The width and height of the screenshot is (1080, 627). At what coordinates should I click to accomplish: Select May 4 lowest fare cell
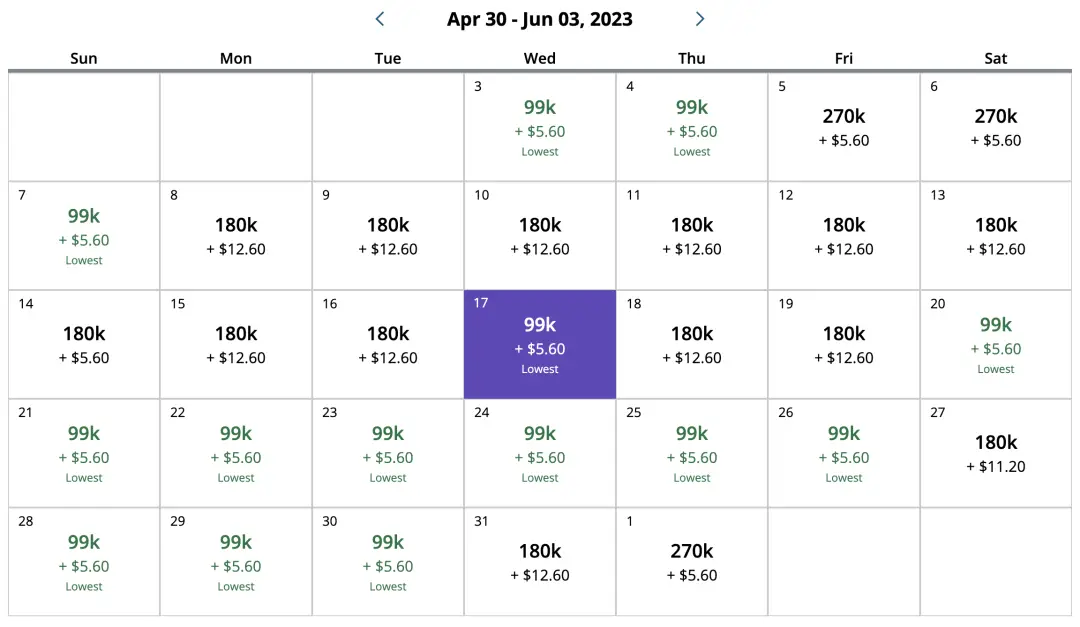(692, 127)
